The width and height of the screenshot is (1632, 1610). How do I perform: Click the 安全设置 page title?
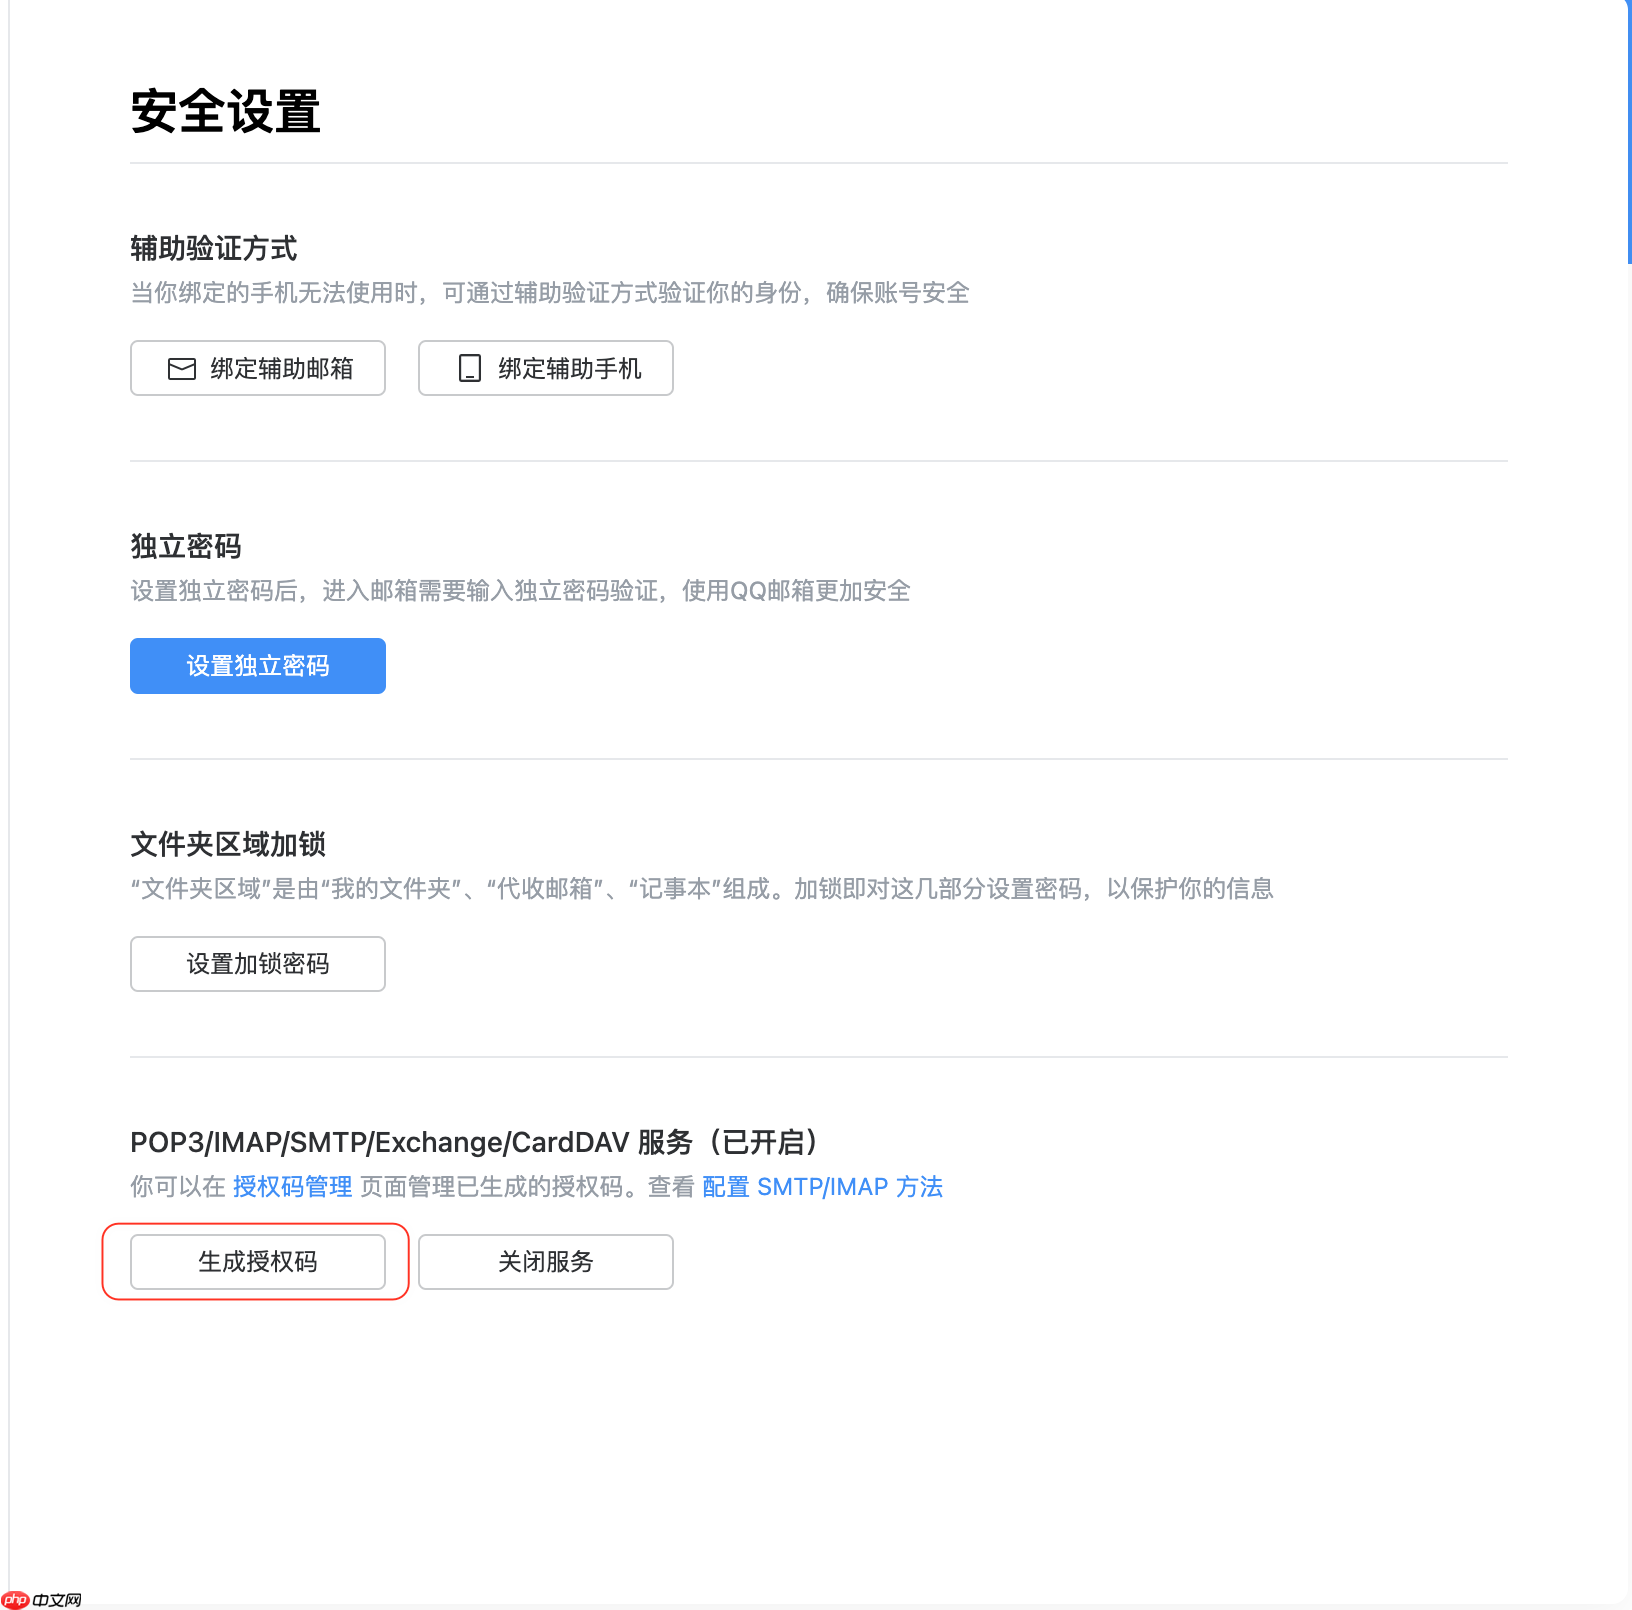pyautogui.click(x=226, y=111)
